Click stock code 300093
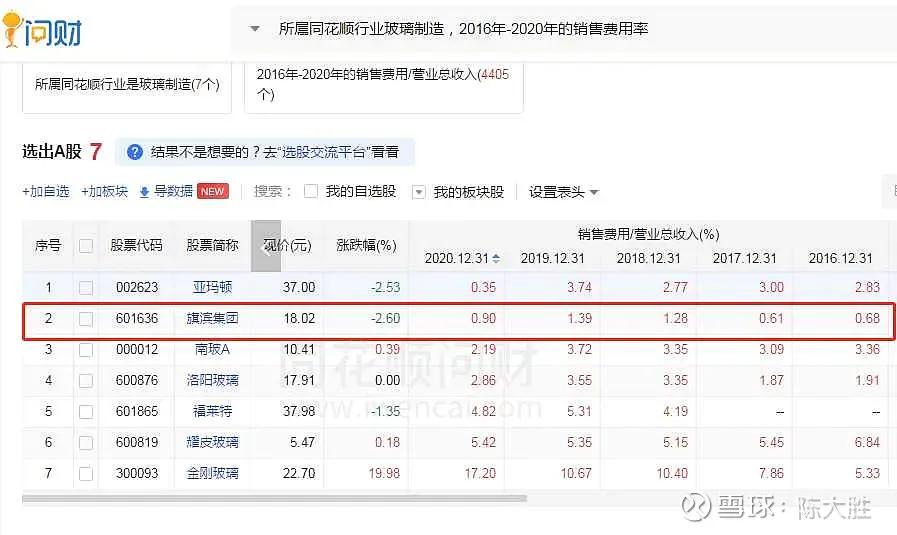 click(x=137, y=473)
